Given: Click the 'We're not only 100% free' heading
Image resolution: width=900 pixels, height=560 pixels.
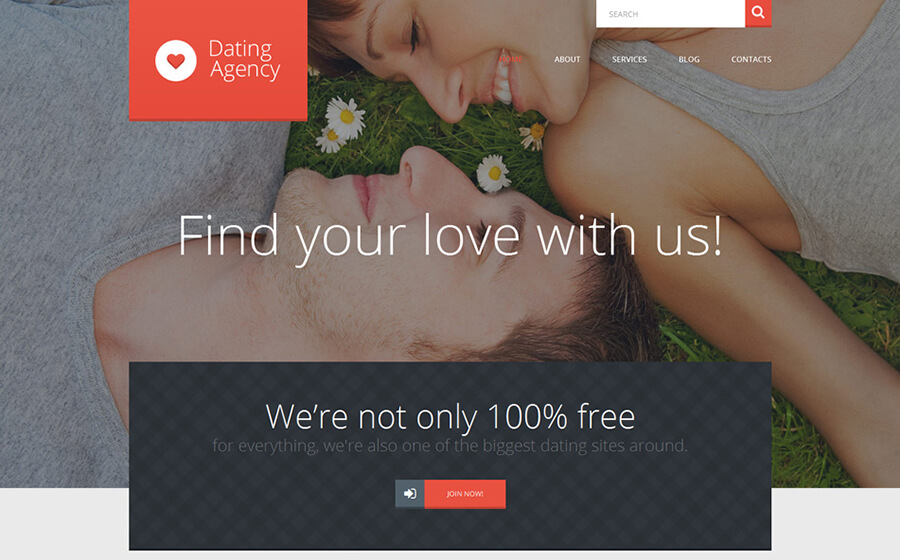Looking at the screenshot, I should click(x=450, y=417).
